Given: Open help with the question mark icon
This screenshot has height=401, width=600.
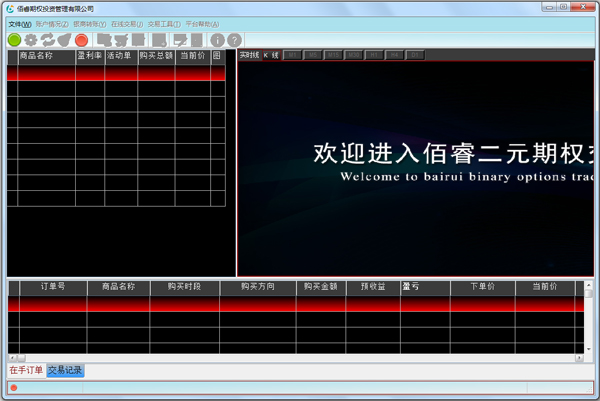Looking at the screenshot, I should click(235, 40).
